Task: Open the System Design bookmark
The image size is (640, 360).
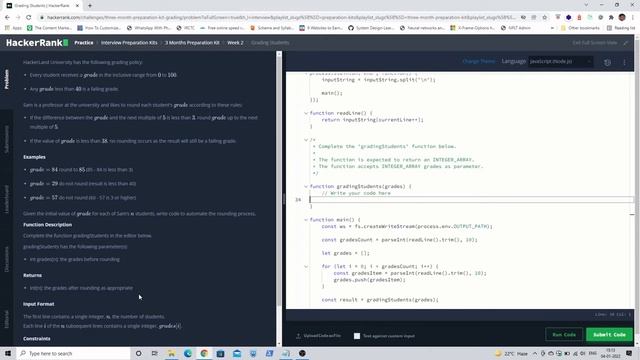Action: point(371,28)
